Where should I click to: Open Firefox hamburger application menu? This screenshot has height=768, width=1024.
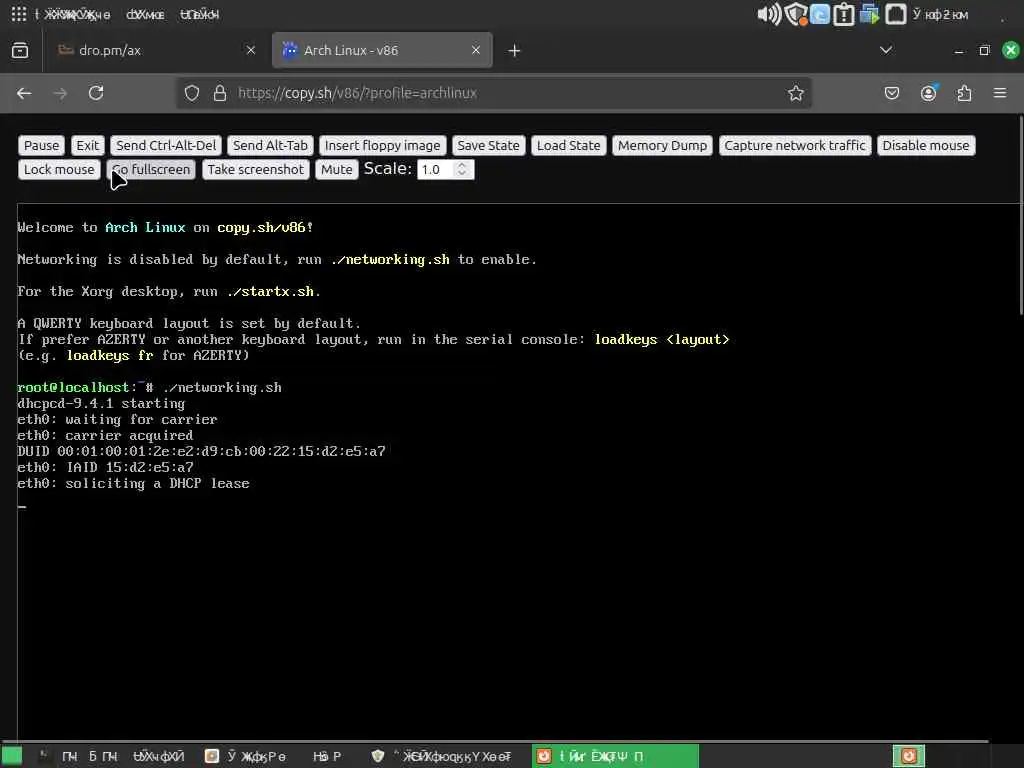point(1000,93)
